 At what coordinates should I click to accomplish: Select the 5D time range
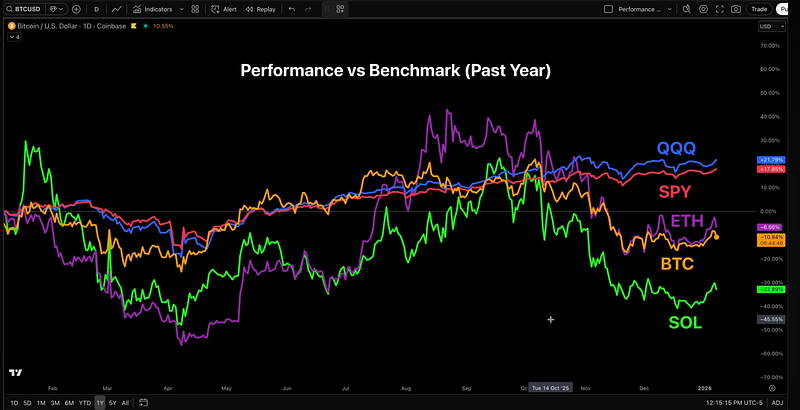(27, 403)
